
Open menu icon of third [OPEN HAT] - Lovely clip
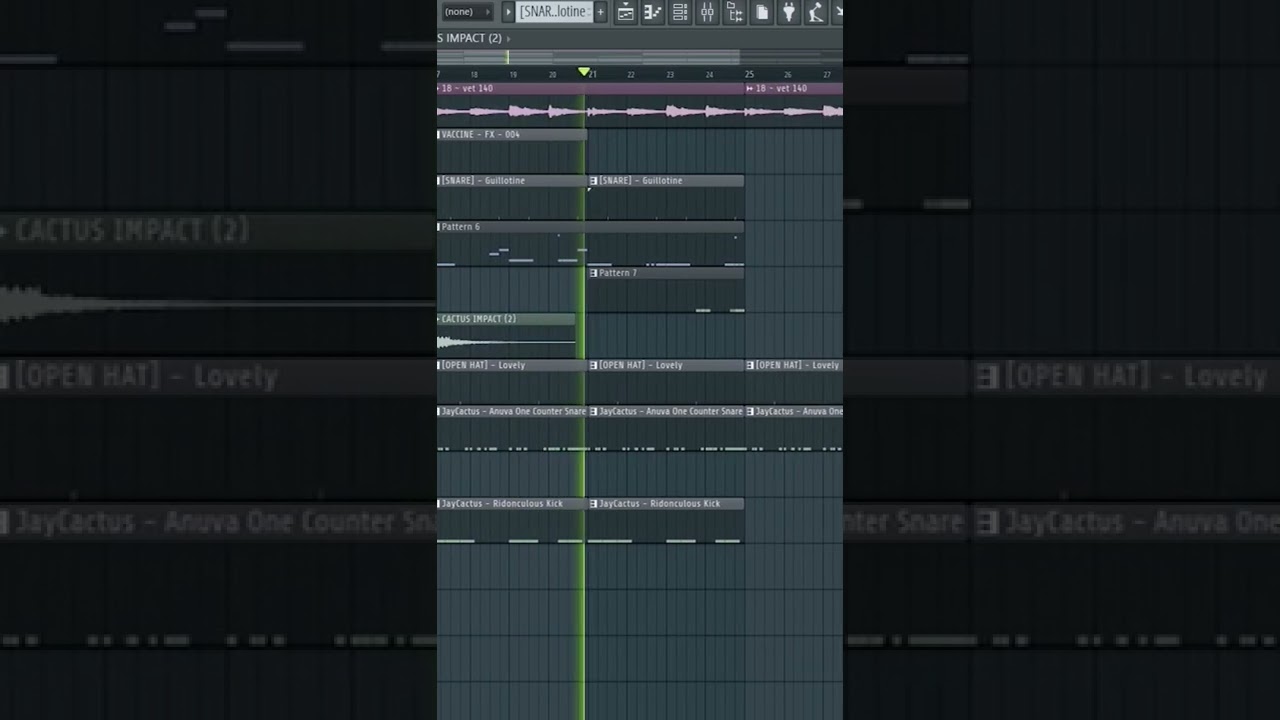pos(751,365)
